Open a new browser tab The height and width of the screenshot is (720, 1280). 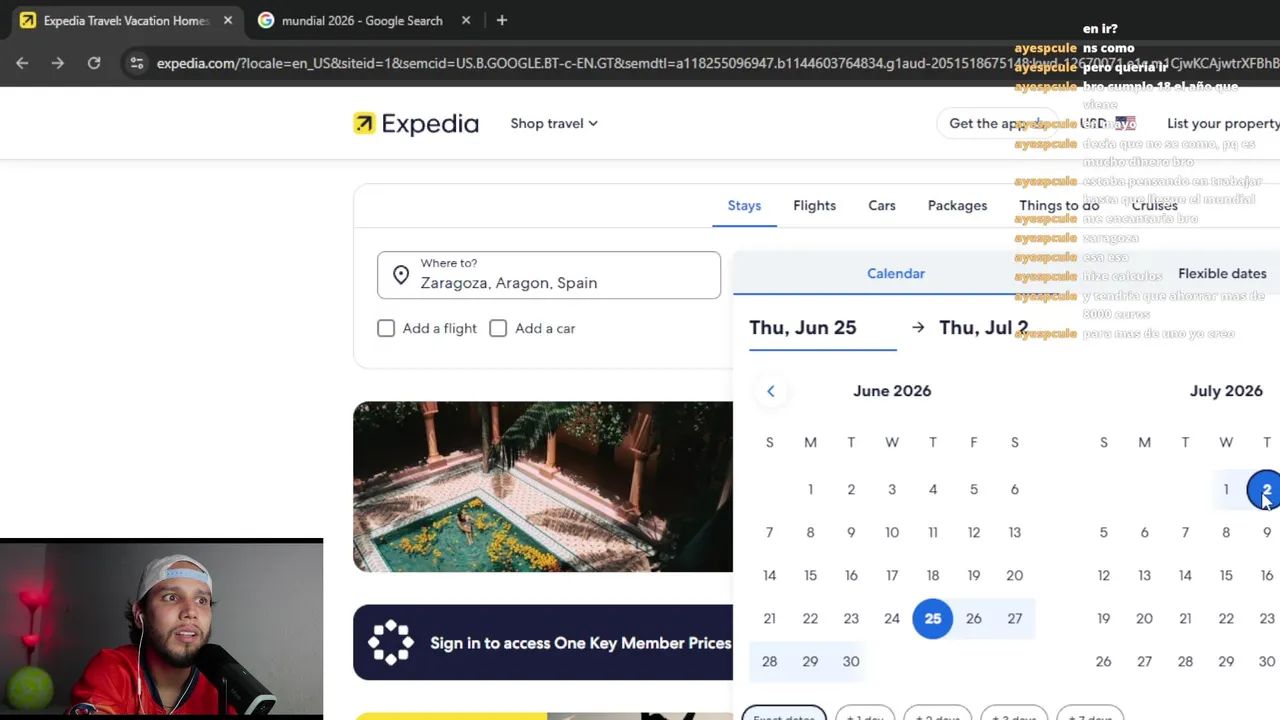[502, 20]
